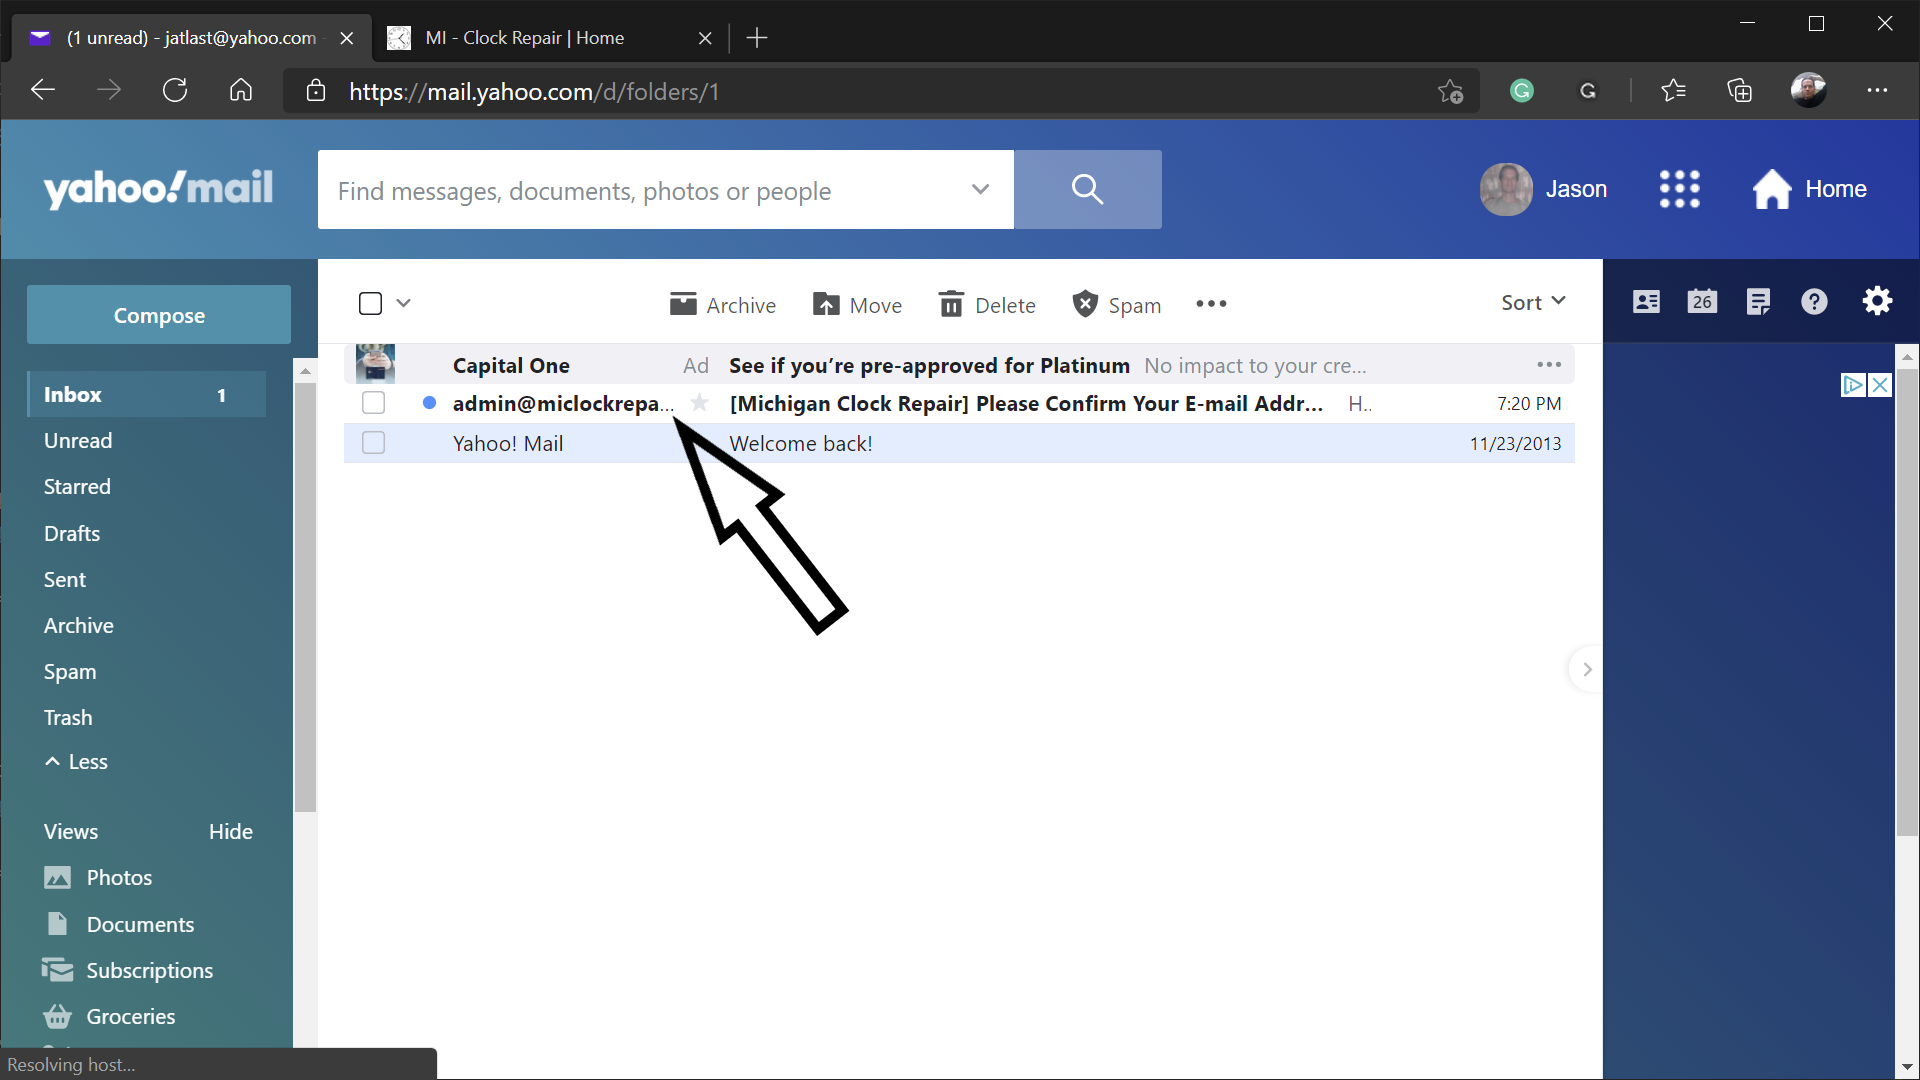Open the Sort dropdown
Viewport: 1920px width, 1080px height.
click(x=1533, y=302)
